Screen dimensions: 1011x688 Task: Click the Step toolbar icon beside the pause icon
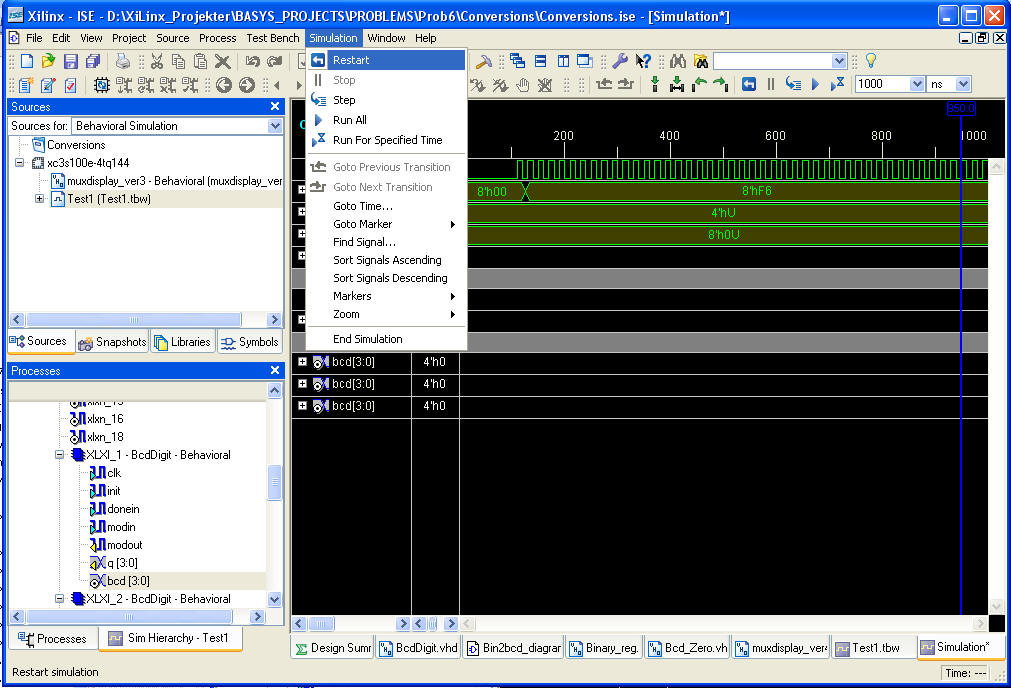tap(793, 84)
